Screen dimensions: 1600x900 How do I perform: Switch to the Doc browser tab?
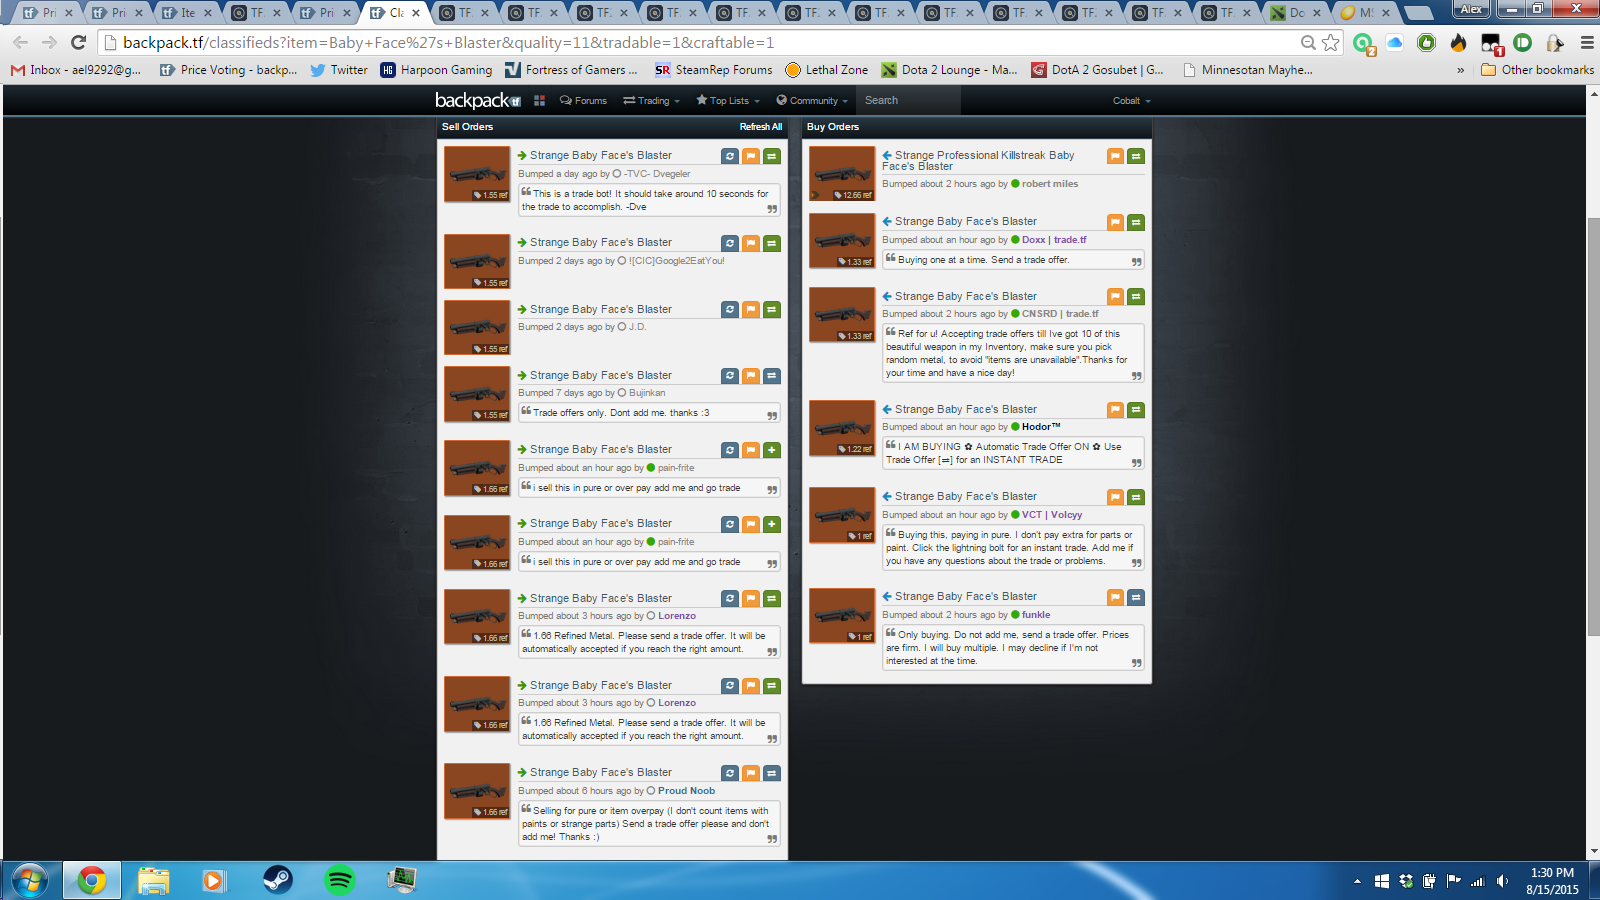(1297, 13)
